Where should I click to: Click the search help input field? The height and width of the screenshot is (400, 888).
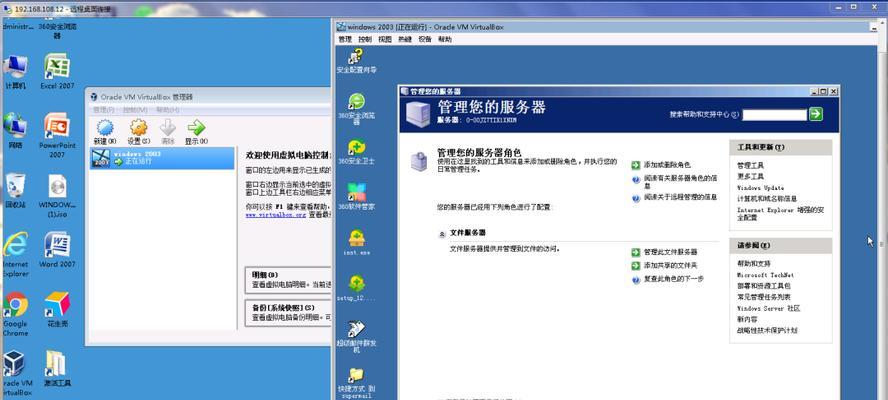774,114
